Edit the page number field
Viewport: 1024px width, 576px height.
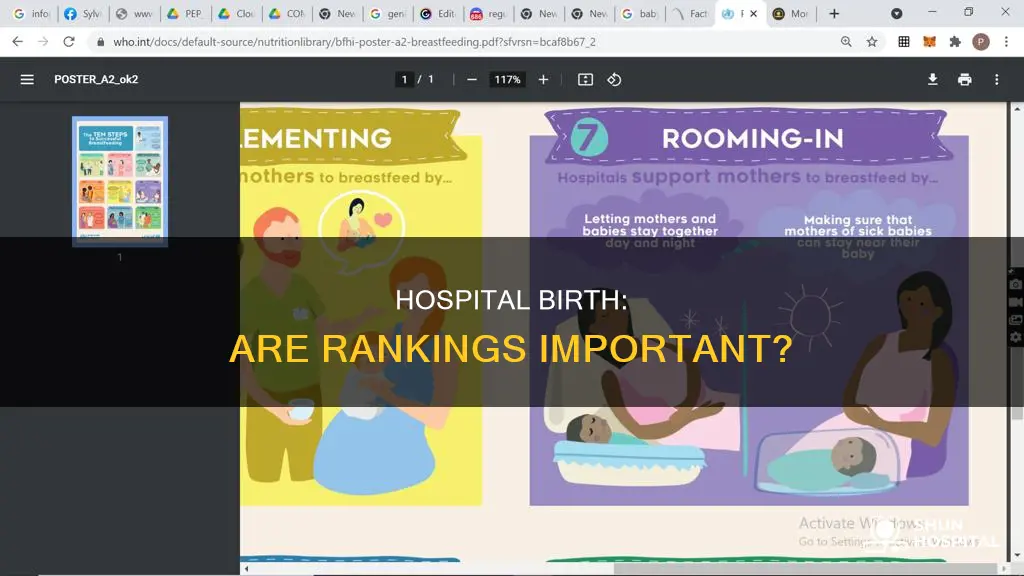point(404,80)
